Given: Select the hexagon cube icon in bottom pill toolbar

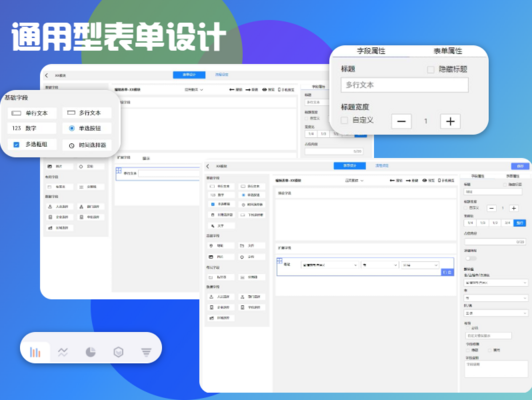Looking at the screenshot, I should pos(118,352).
